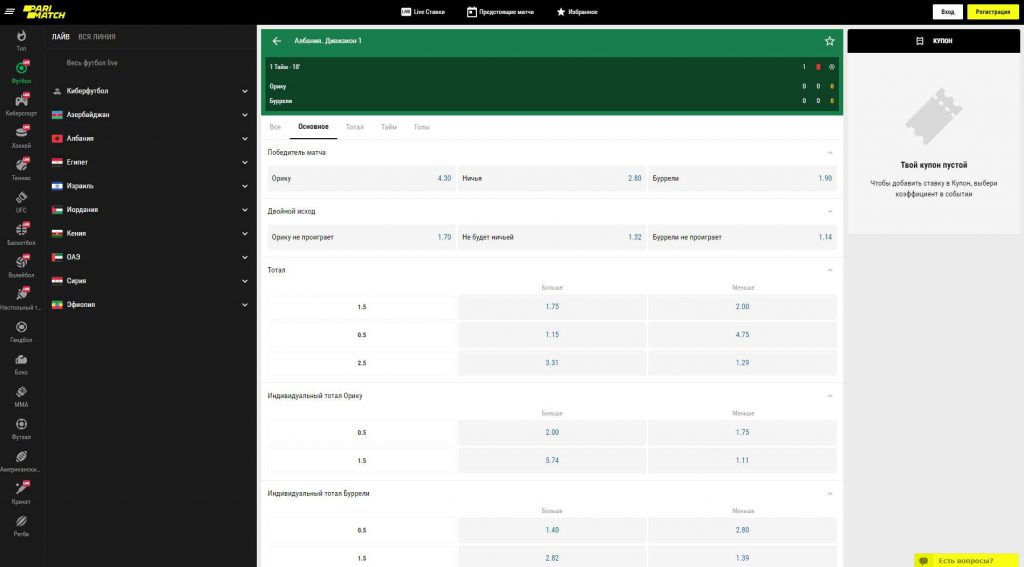
Task: Click the Регистрация button
Action: point(993,12)
